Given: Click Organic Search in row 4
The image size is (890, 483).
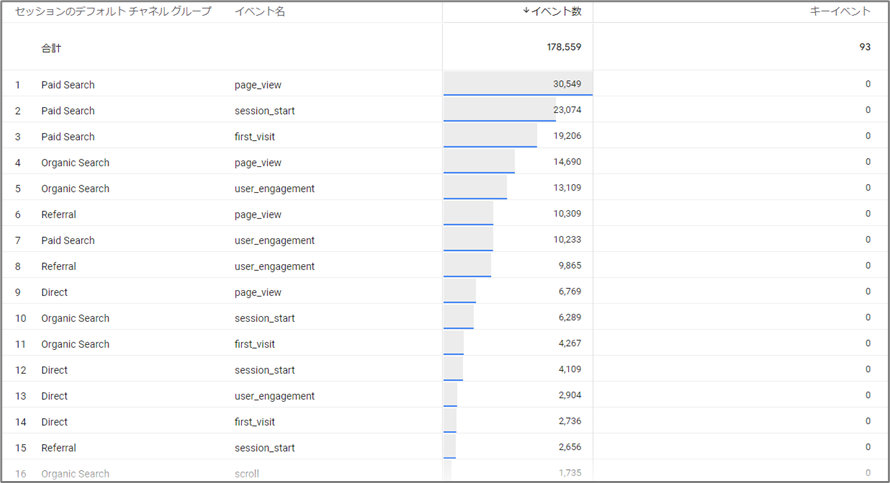Looking at the screenshot, I should (75, 163).
